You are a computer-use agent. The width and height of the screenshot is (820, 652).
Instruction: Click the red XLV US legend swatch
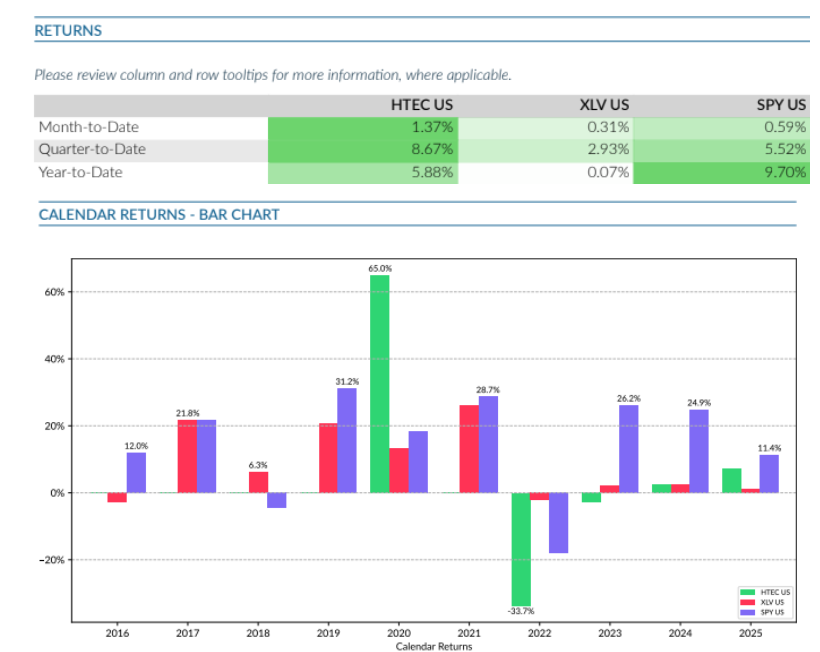[x=745, y=601]
